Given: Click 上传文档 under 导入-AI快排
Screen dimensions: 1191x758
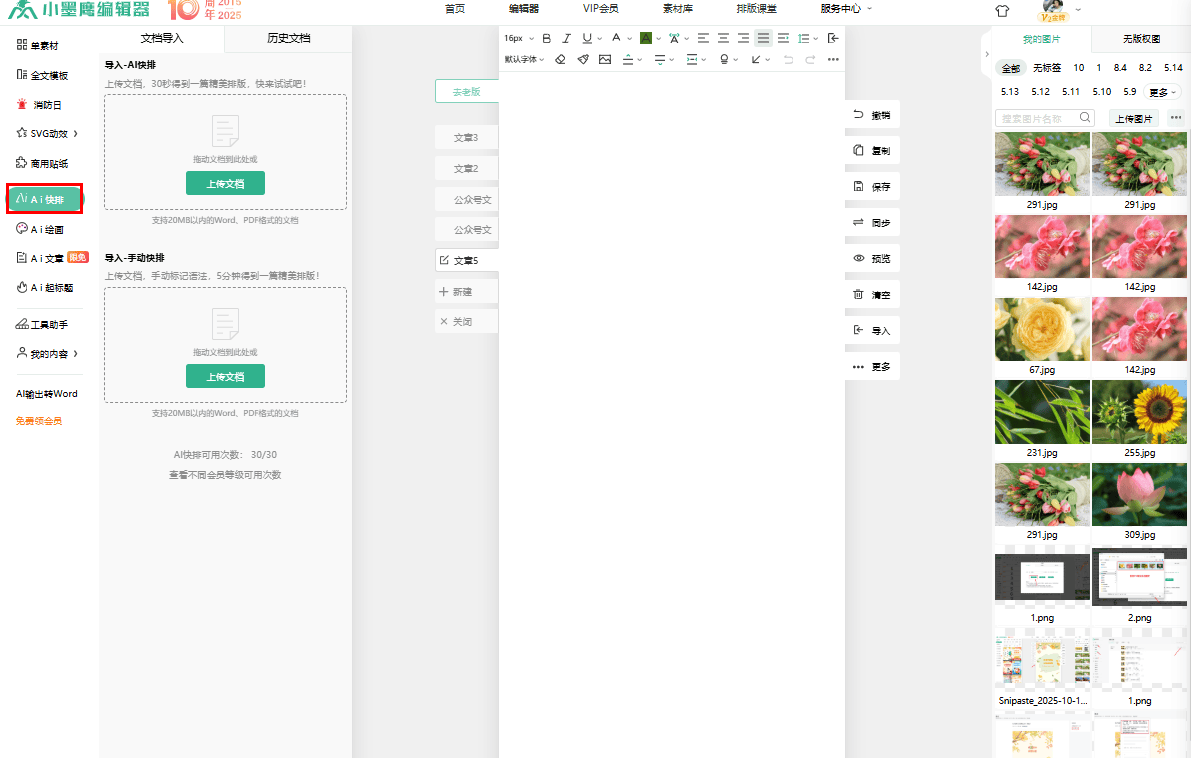Looking at the screenshot, I should (x=226, y=183).
